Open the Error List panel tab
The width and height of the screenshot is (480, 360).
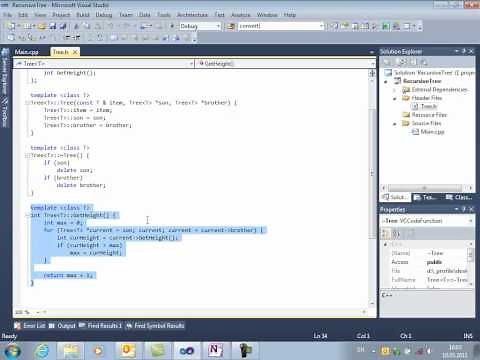(30, 326)
